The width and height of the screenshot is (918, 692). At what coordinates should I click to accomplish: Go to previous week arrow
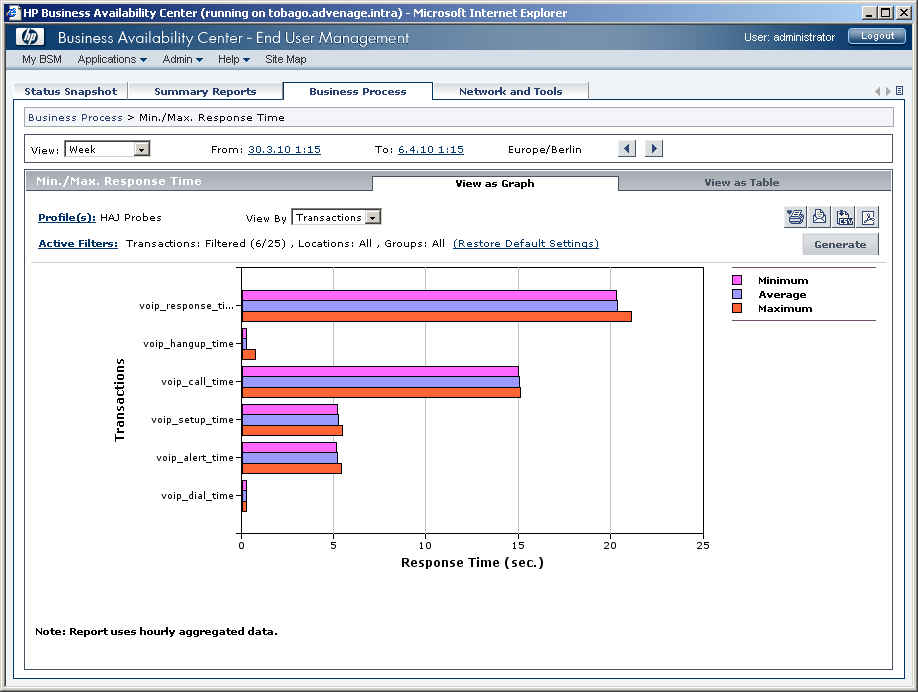pyautogui.click(x=627, y=149)
